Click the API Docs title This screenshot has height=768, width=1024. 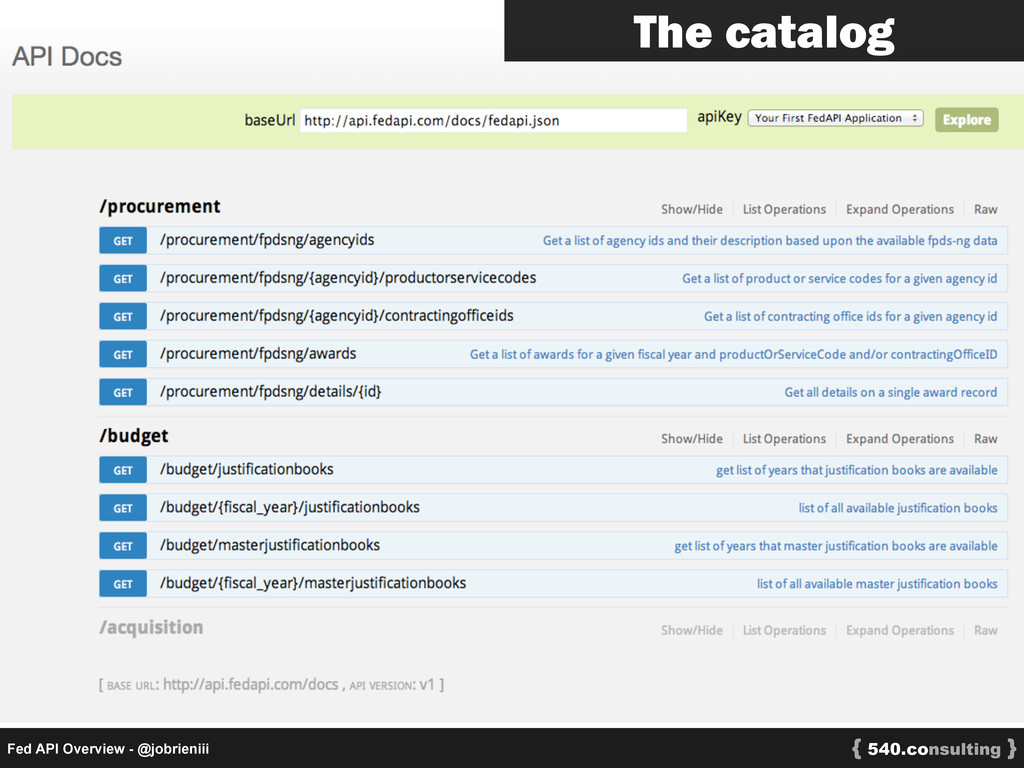click(x=67, y=56)
